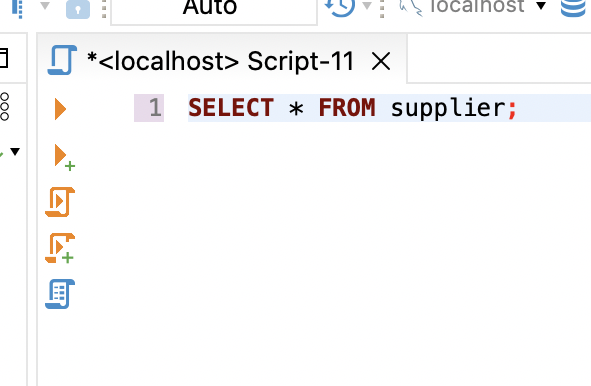
Task: Toggle the blue lock transaction icon
Action: click(78, 9)
